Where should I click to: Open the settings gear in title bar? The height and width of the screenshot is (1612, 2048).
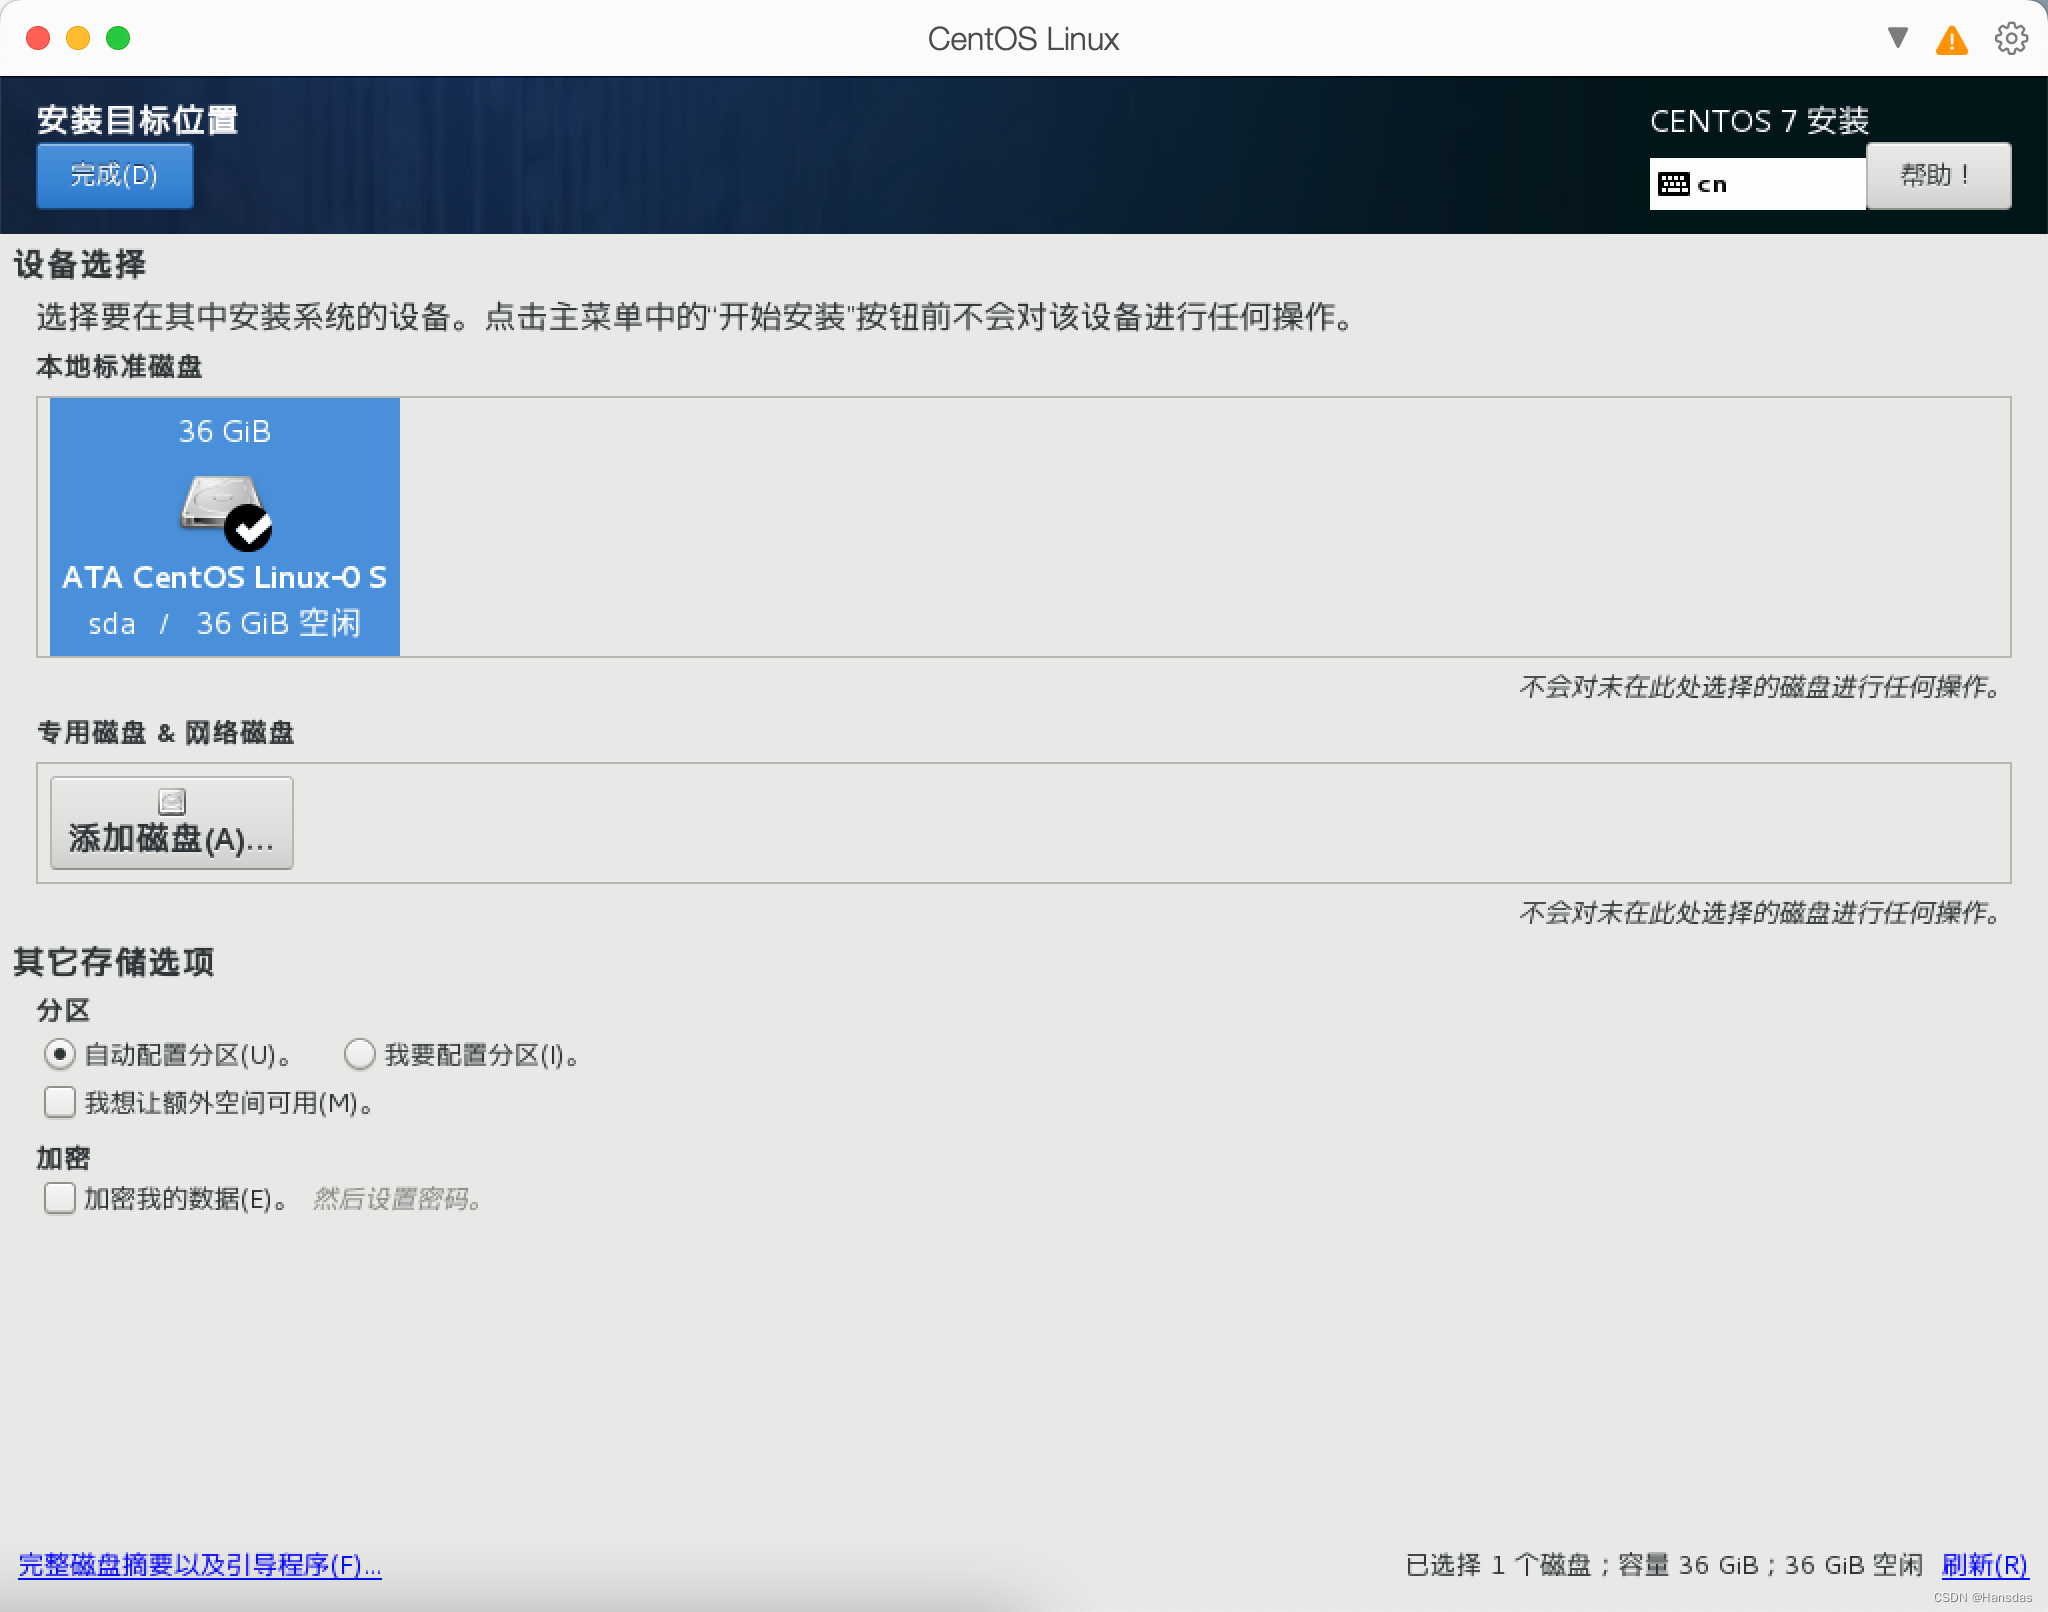[2010, 39]
